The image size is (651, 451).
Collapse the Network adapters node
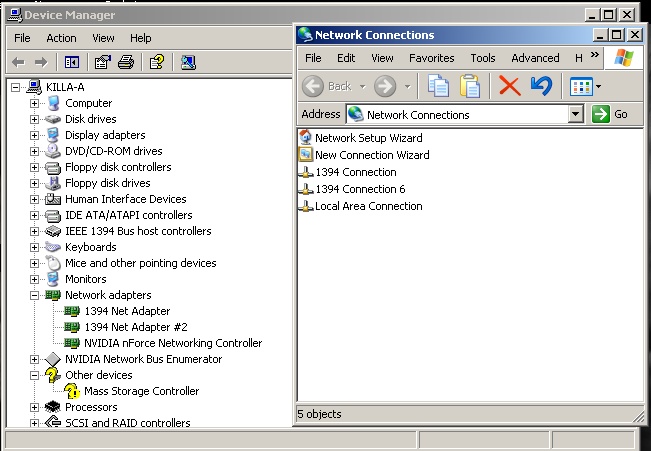pos(35,295)
